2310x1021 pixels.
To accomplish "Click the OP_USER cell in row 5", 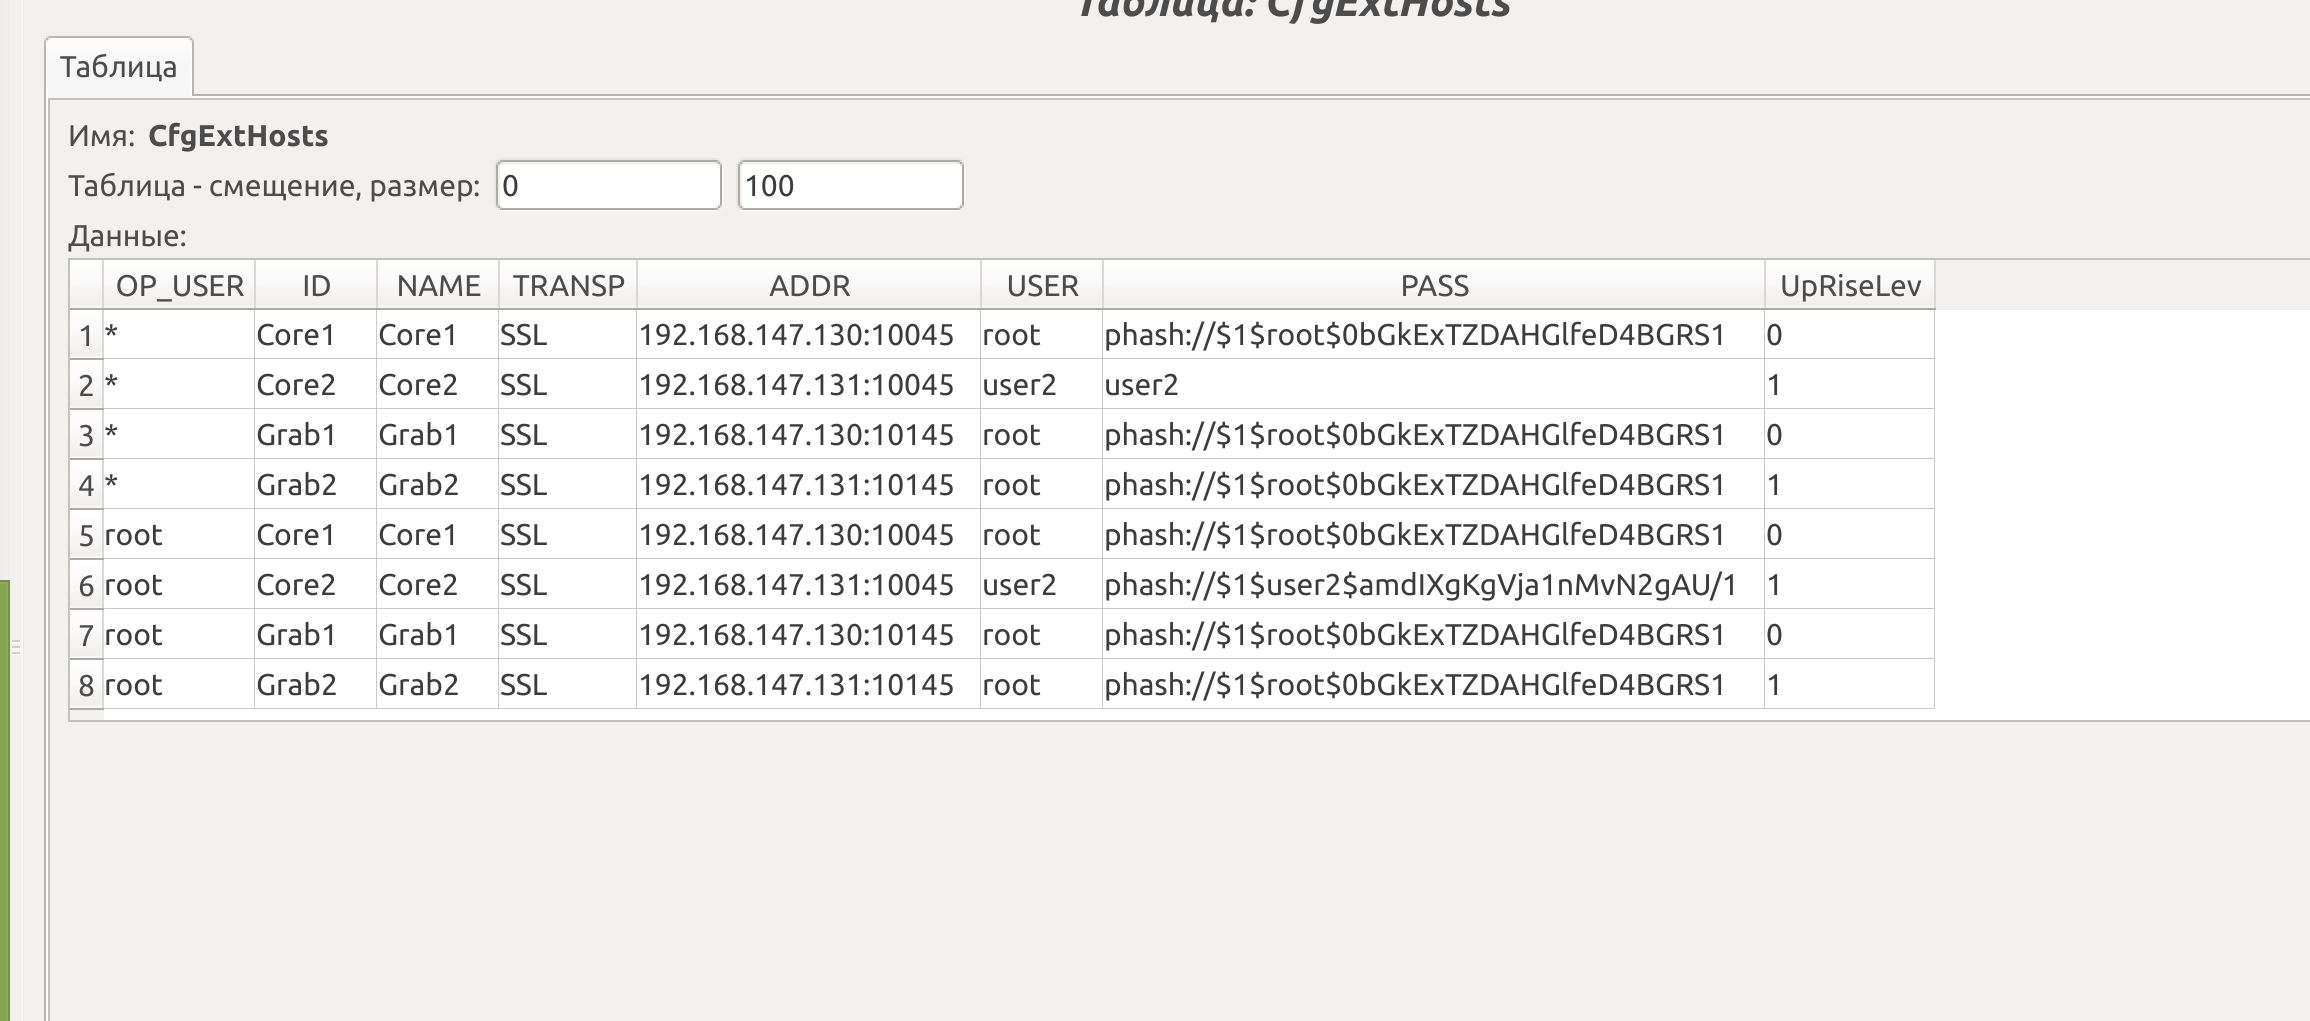I will tap(178, 535).
